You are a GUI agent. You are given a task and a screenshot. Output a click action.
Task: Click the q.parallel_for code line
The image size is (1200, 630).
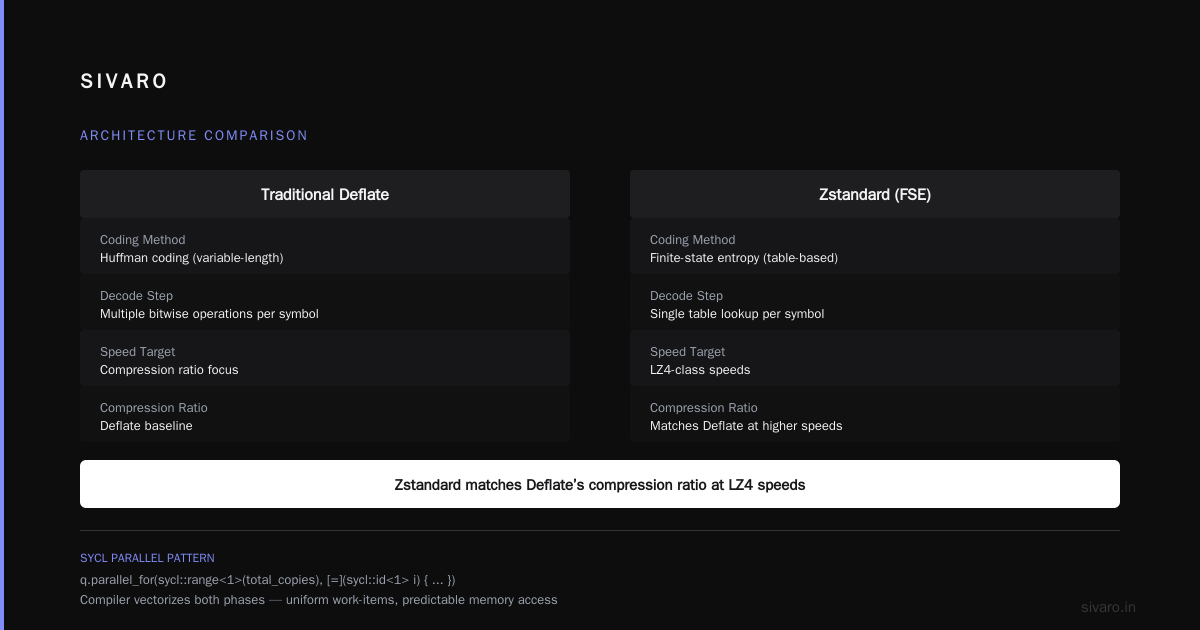(268, 579)
